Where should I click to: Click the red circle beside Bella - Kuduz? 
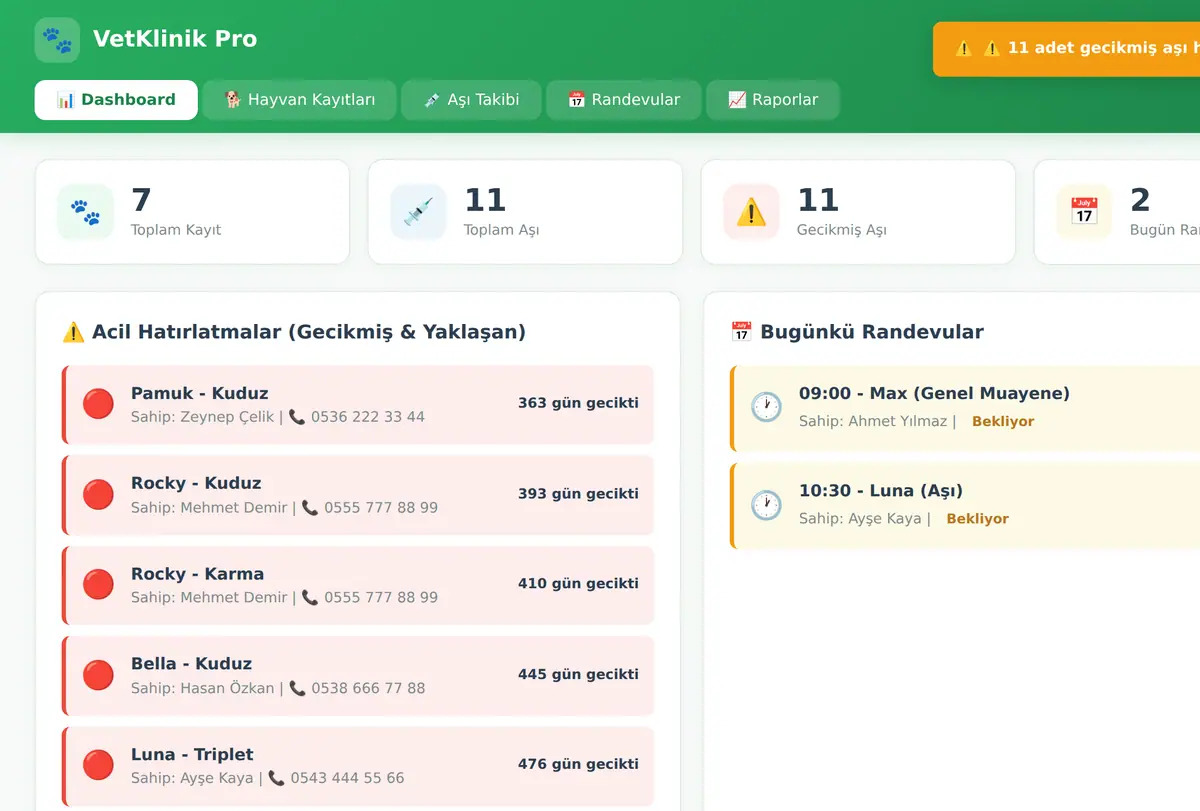(x=98, y=675)
